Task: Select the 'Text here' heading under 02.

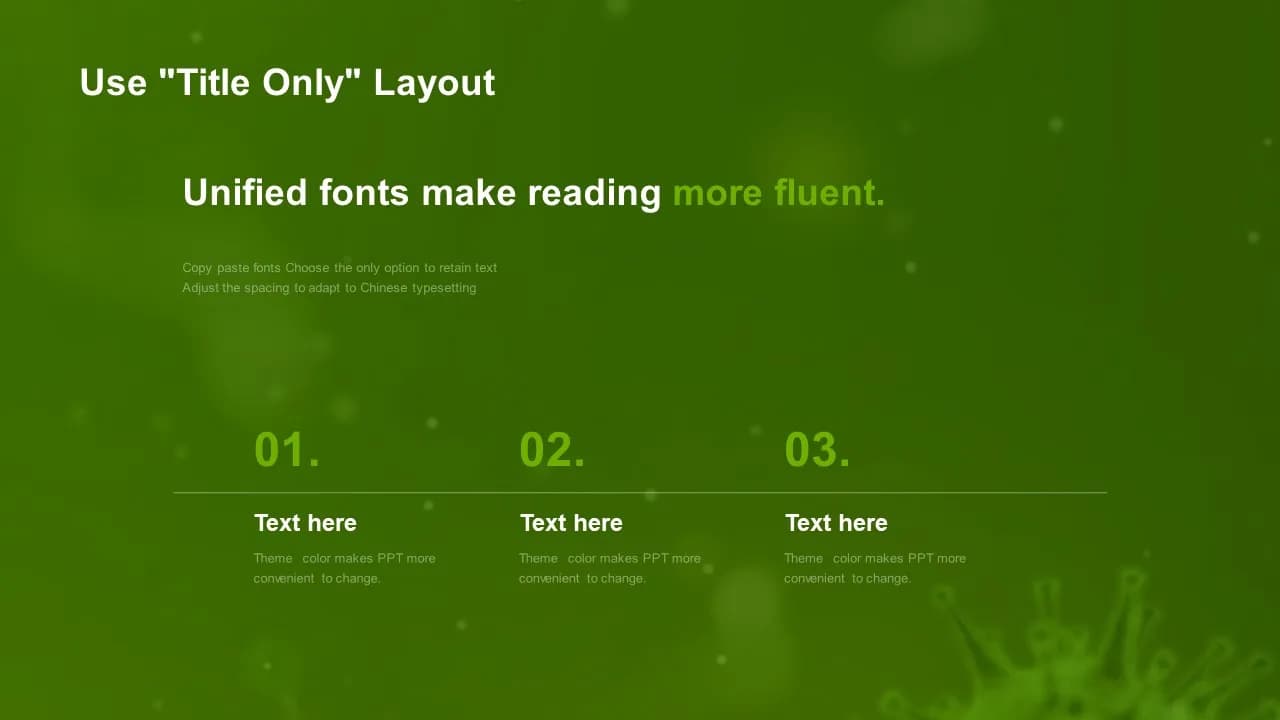Action: click(x=571, y=523)
